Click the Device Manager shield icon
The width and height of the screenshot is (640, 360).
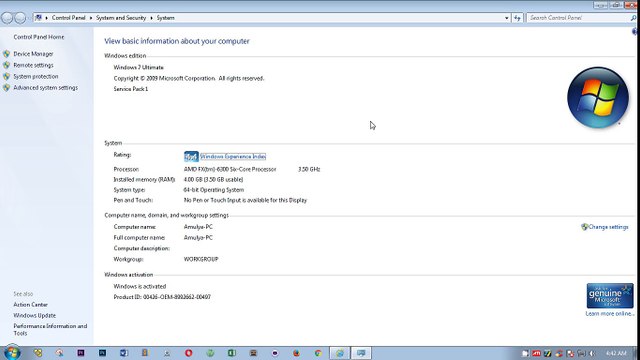pos(7,54)
